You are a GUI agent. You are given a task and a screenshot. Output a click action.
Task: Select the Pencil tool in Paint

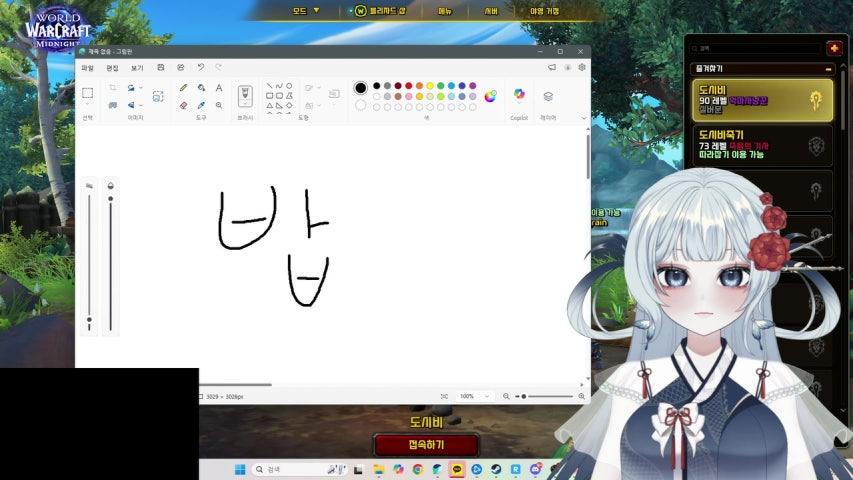pos(184,87)
